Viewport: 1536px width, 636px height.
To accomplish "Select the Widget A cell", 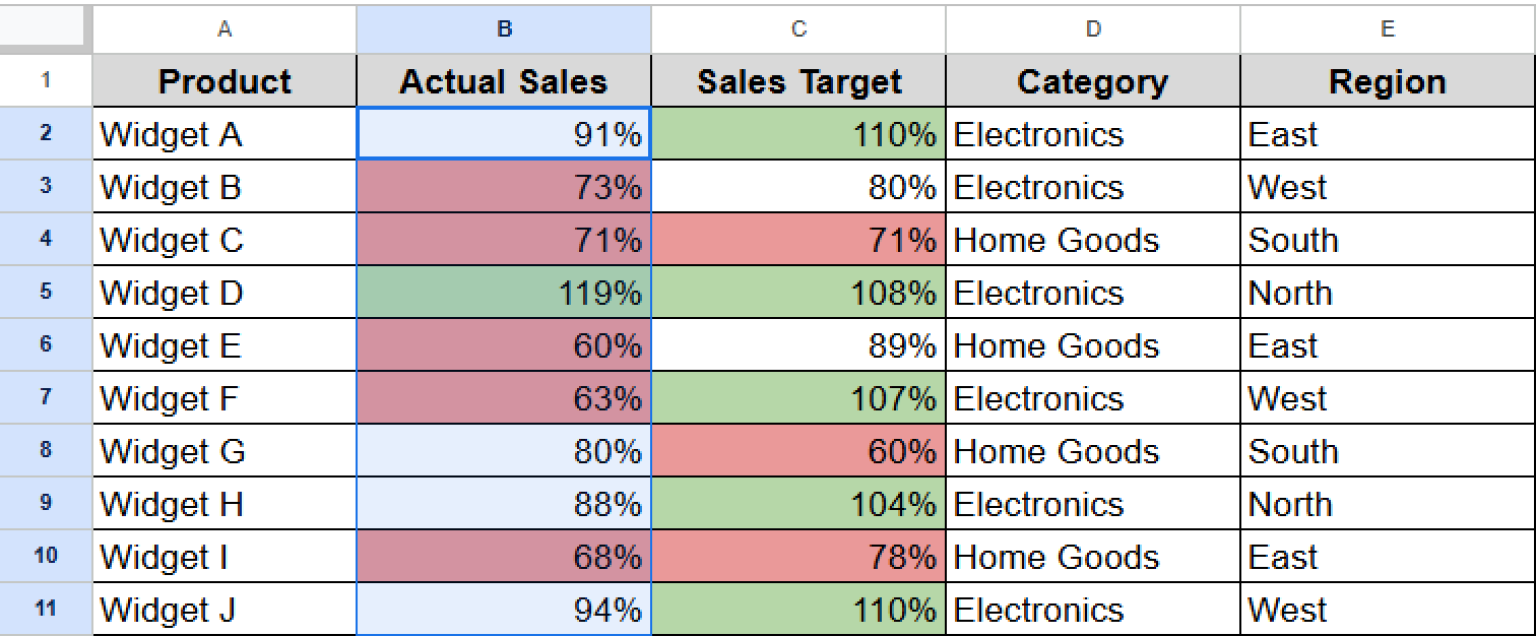I will pos(224,134).
